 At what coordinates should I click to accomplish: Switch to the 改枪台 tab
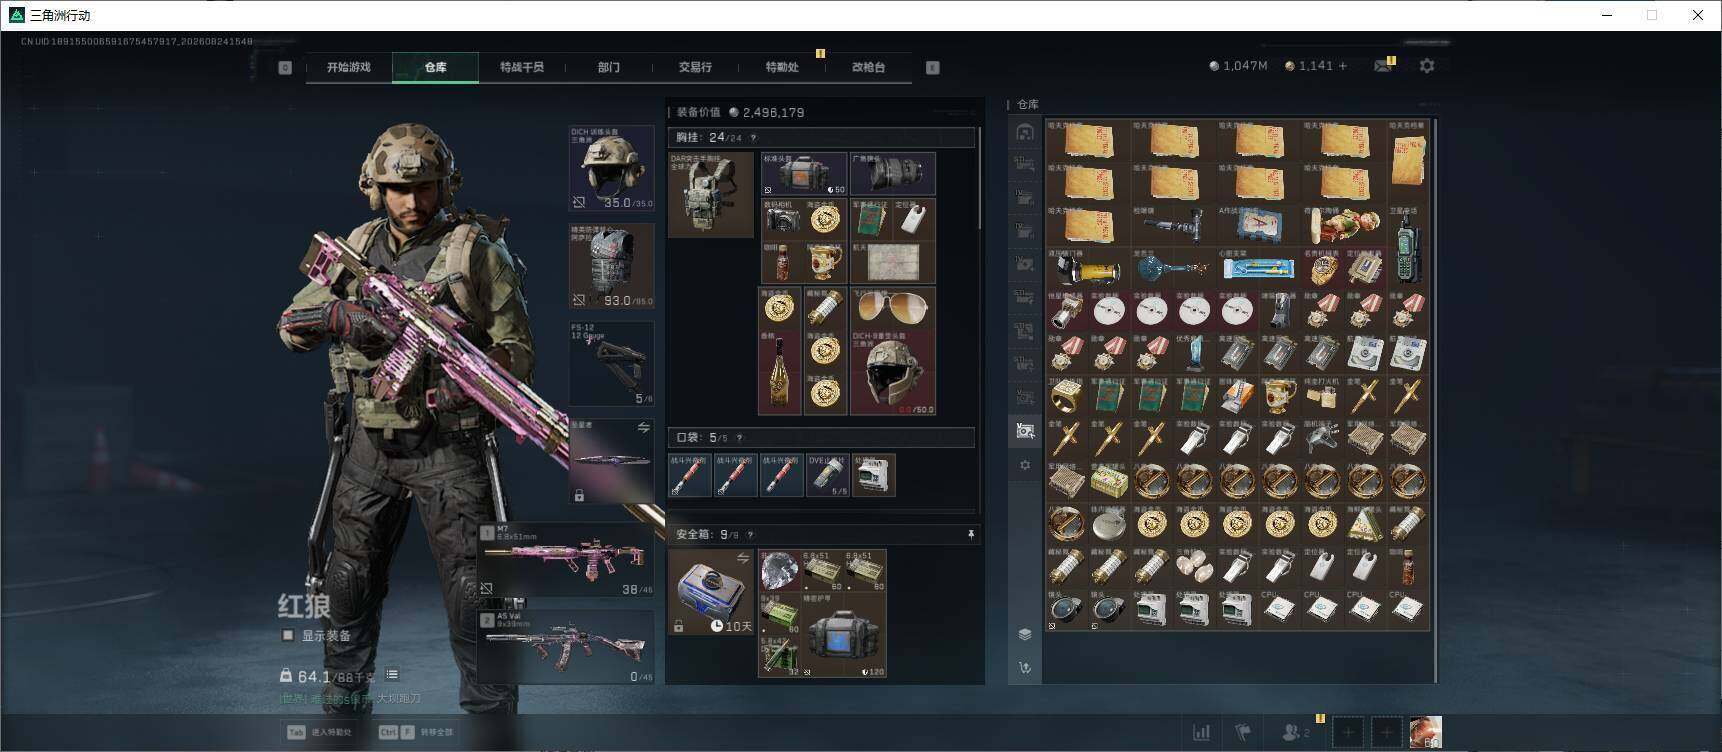pyautogui.click(x=868, y=67)
